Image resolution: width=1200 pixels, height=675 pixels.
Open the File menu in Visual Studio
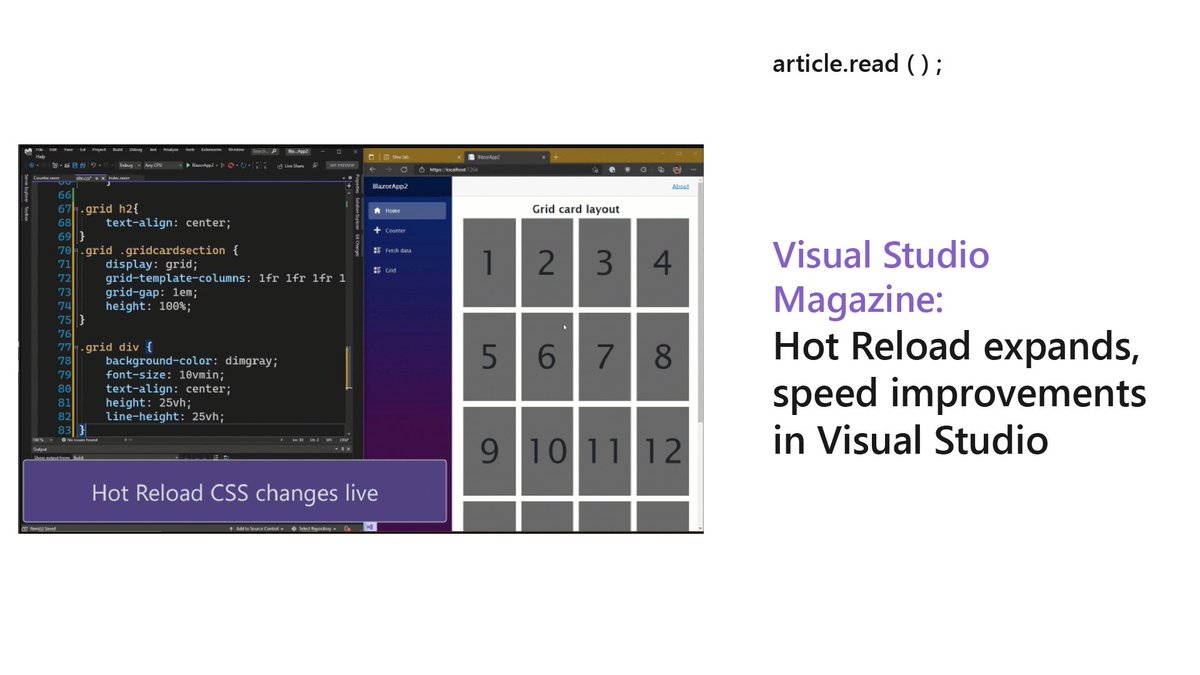39,150
